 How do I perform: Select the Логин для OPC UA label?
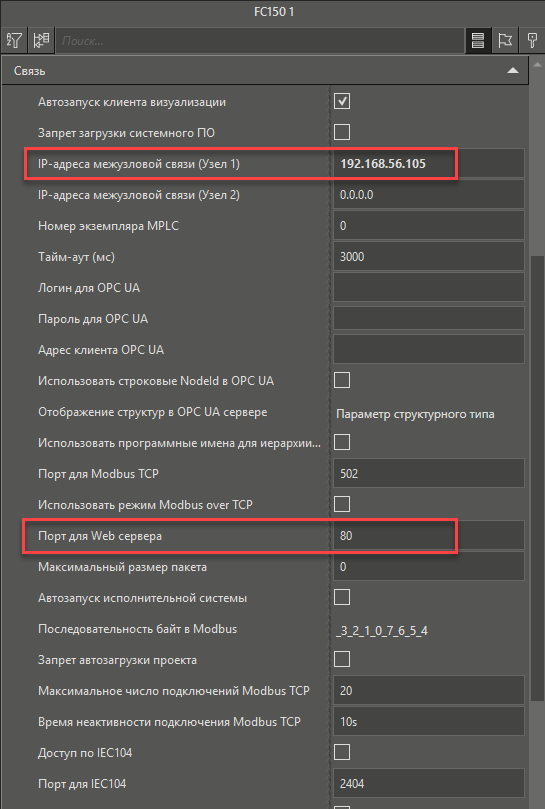pos(89,288)
